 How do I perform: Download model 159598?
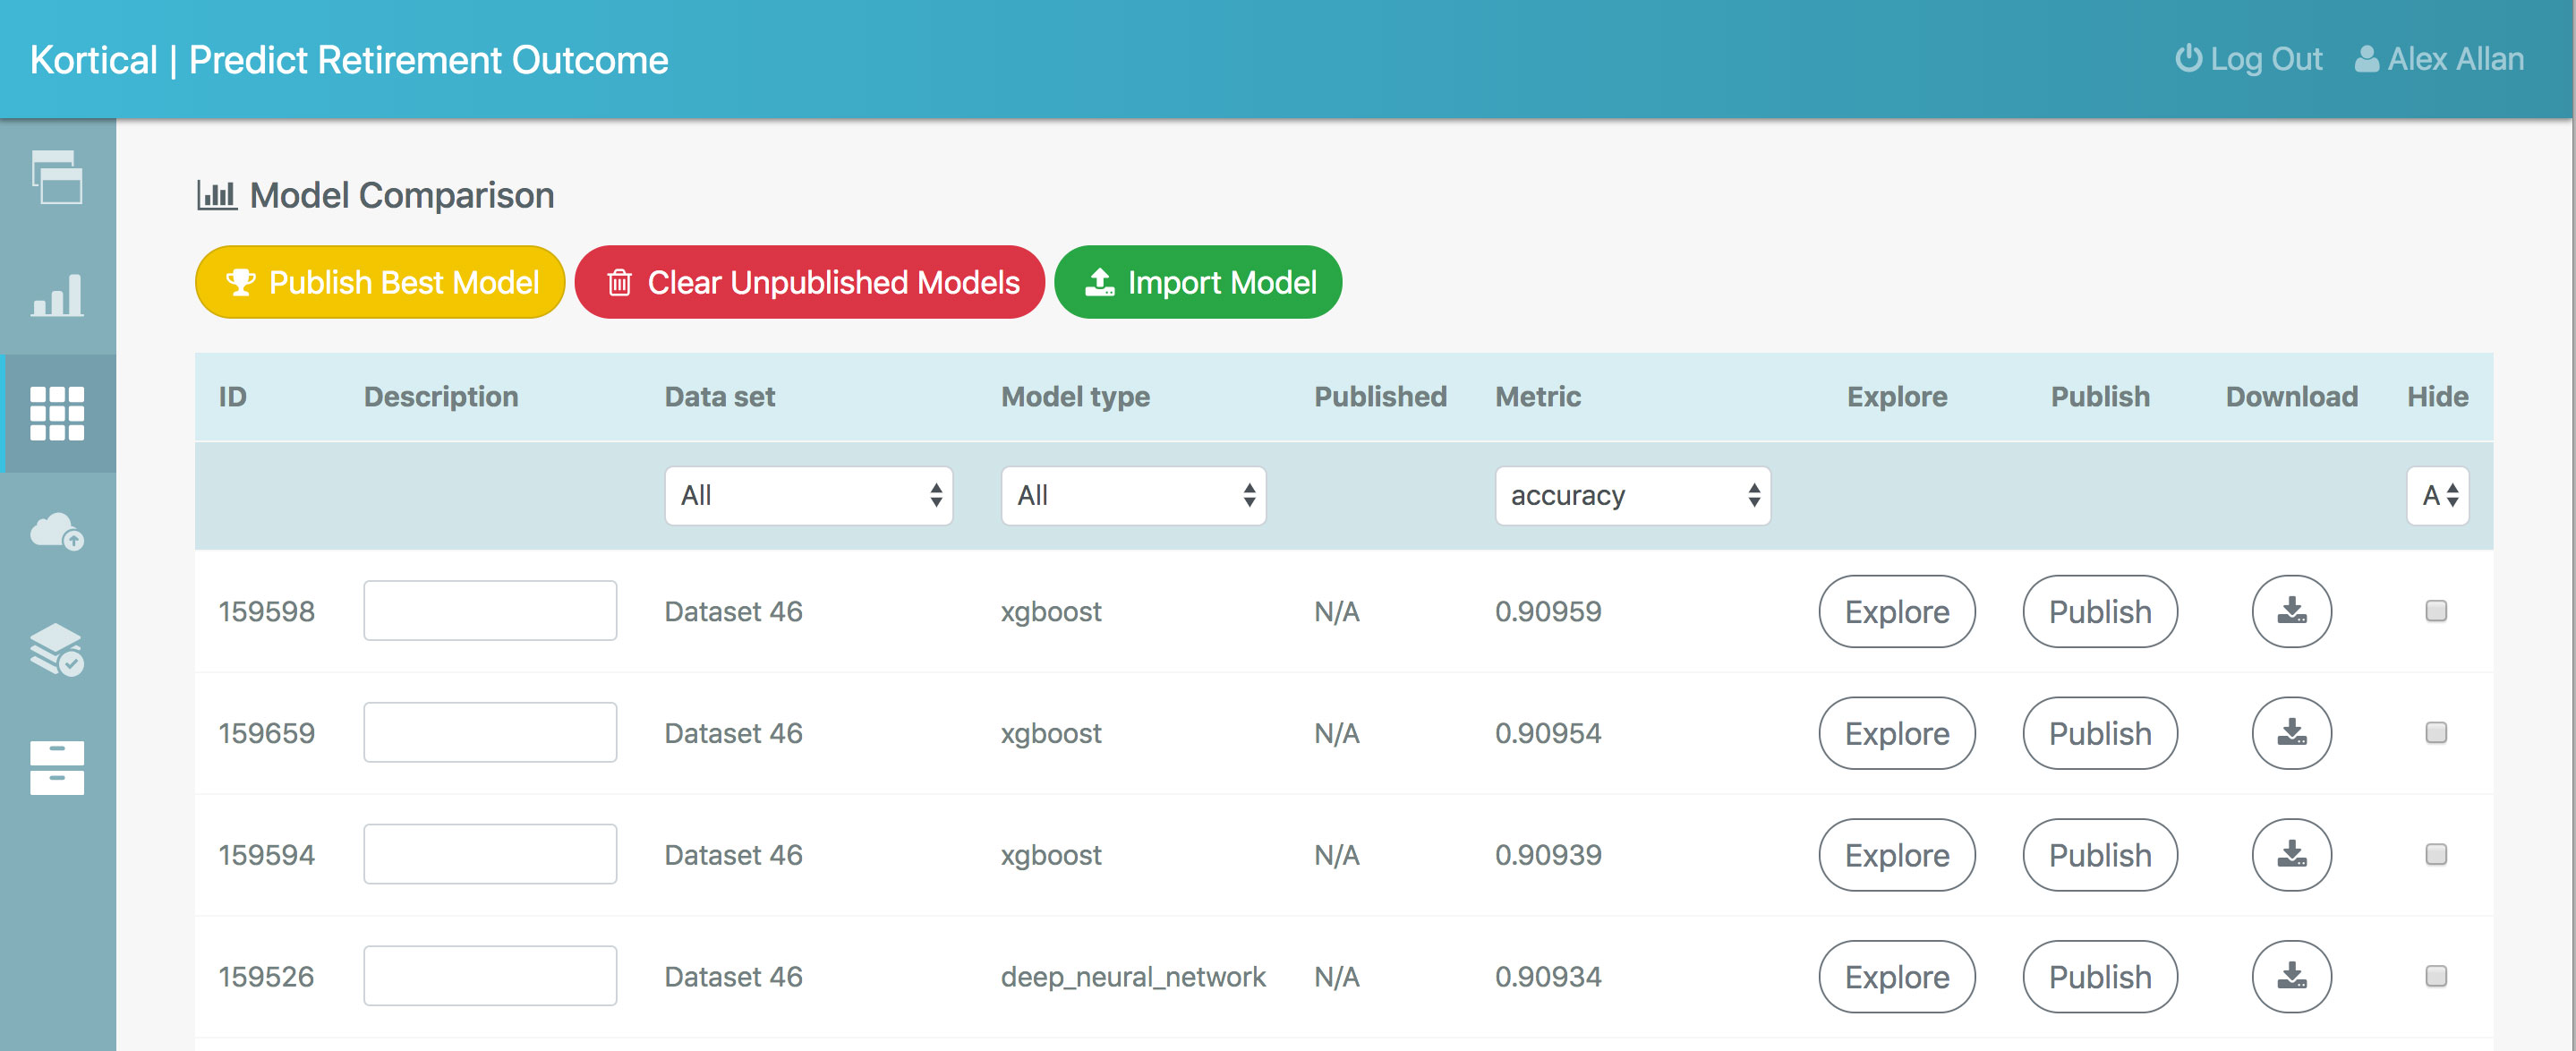tap(2291, 611)
